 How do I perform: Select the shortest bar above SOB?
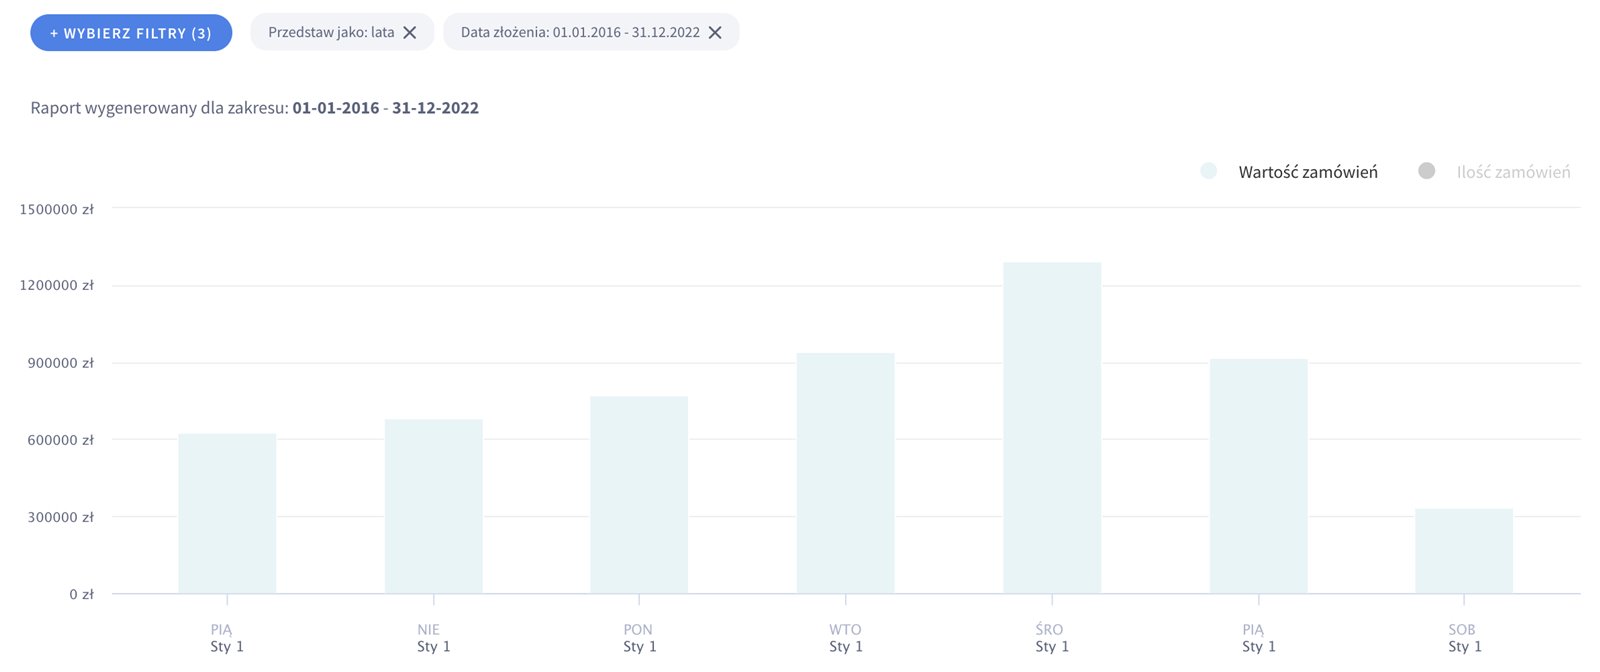[1464, 551]
